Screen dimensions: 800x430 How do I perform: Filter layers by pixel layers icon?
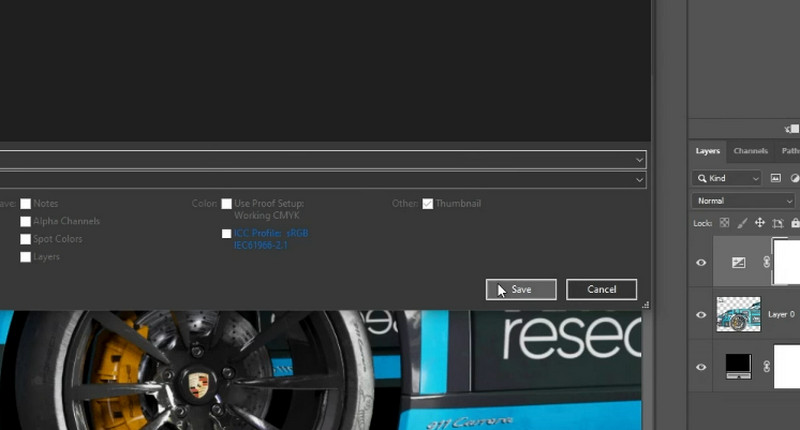776,178
